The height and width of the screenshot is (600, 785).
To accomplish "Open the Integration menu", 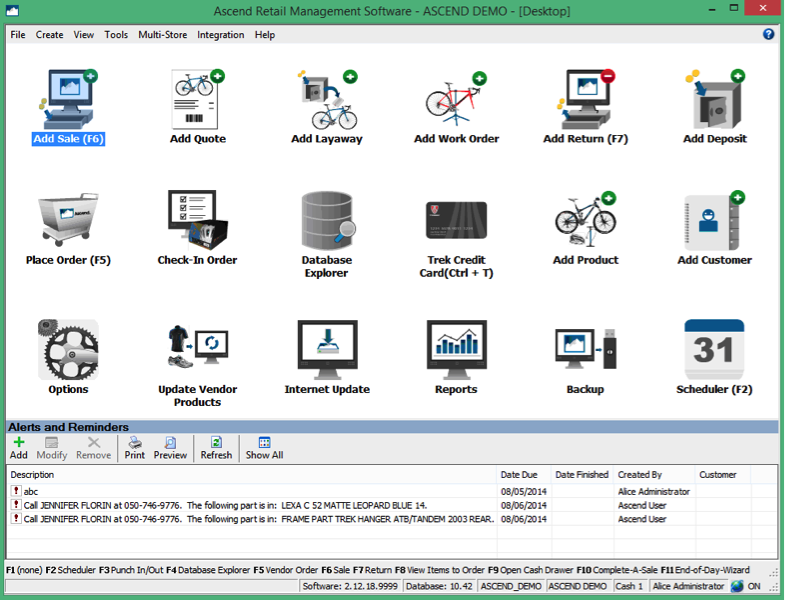I will tap(220, 35).
